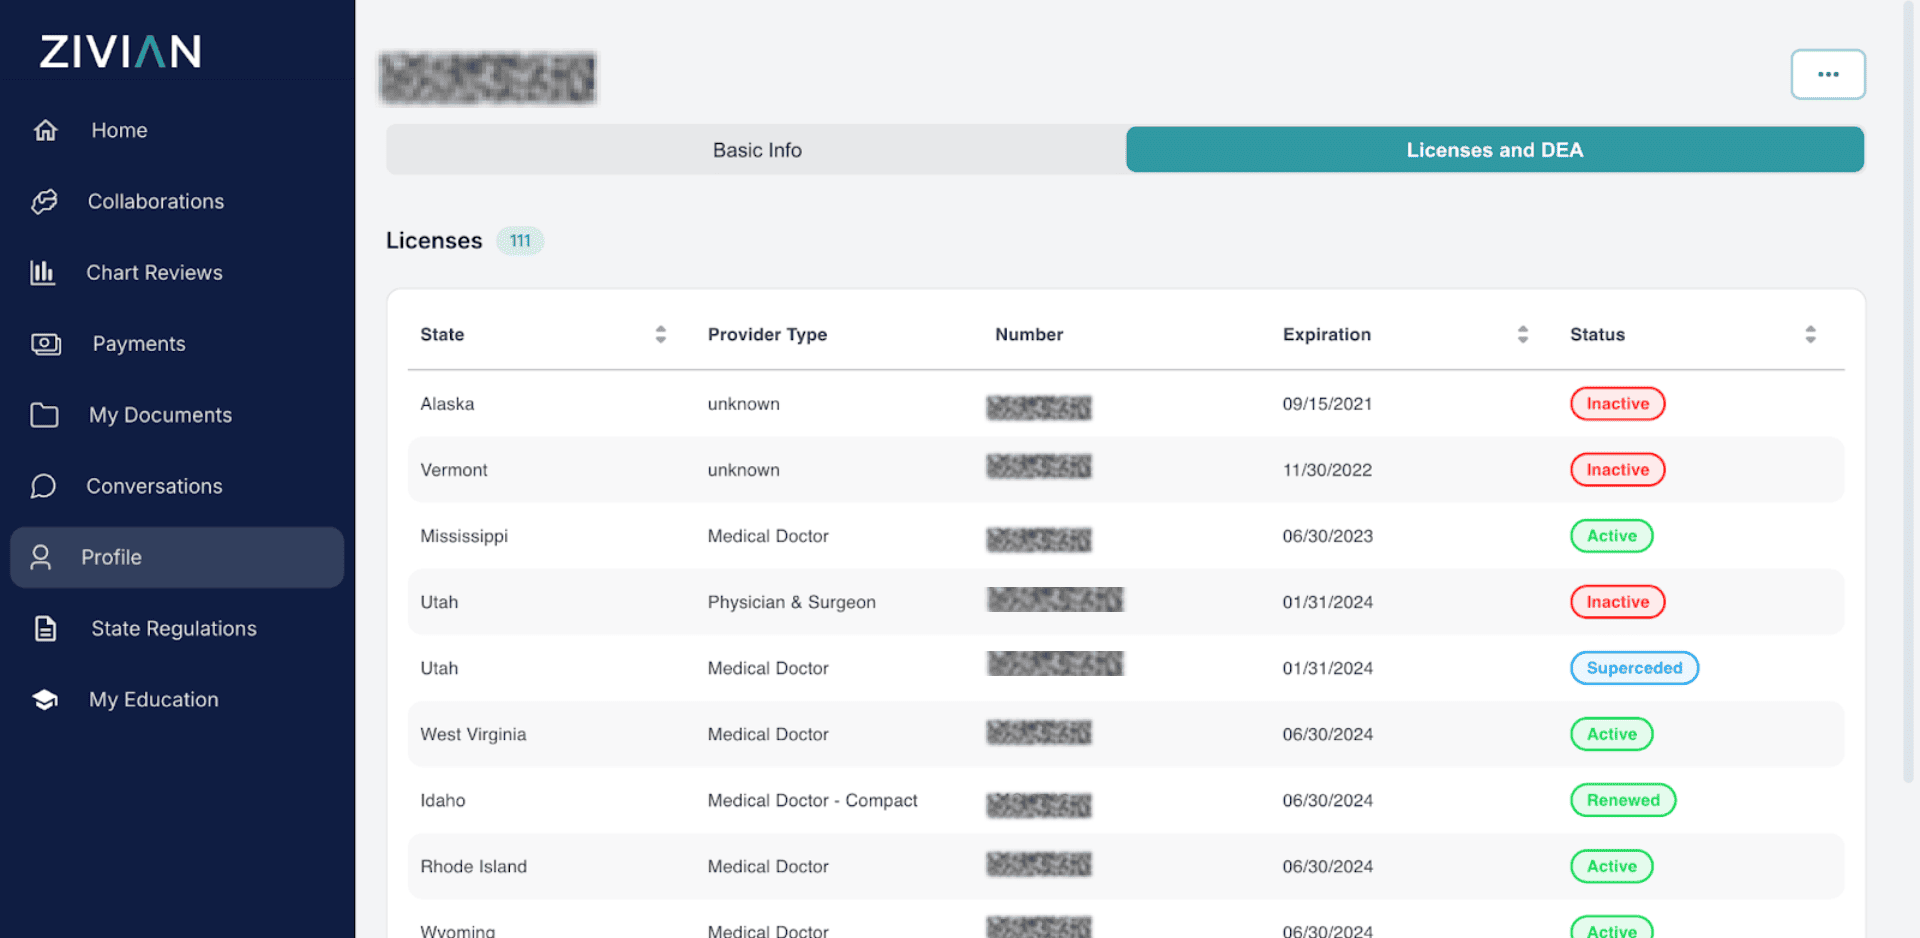Click the Renewed status badge for Idaho

[1622, 800]
